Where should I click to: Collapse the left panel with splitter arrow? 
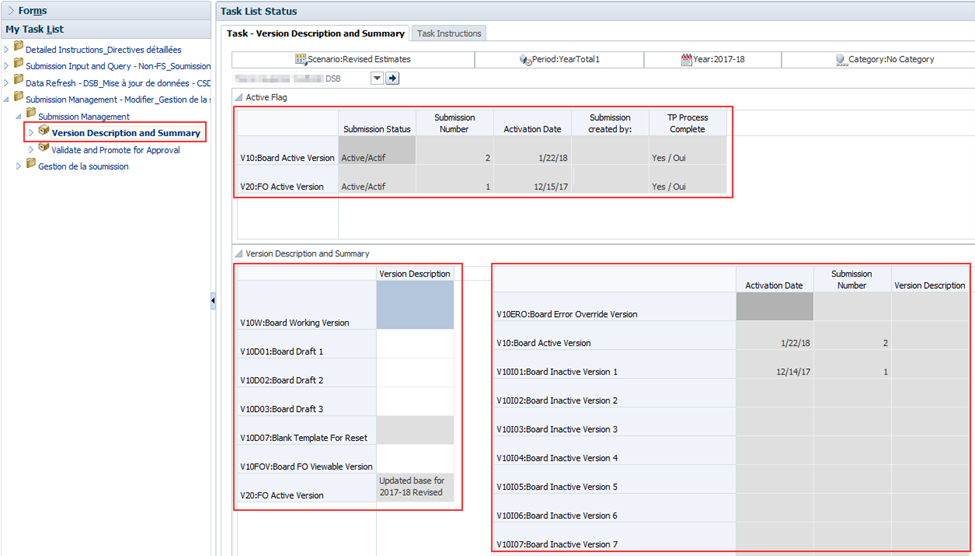coord(213,300)
